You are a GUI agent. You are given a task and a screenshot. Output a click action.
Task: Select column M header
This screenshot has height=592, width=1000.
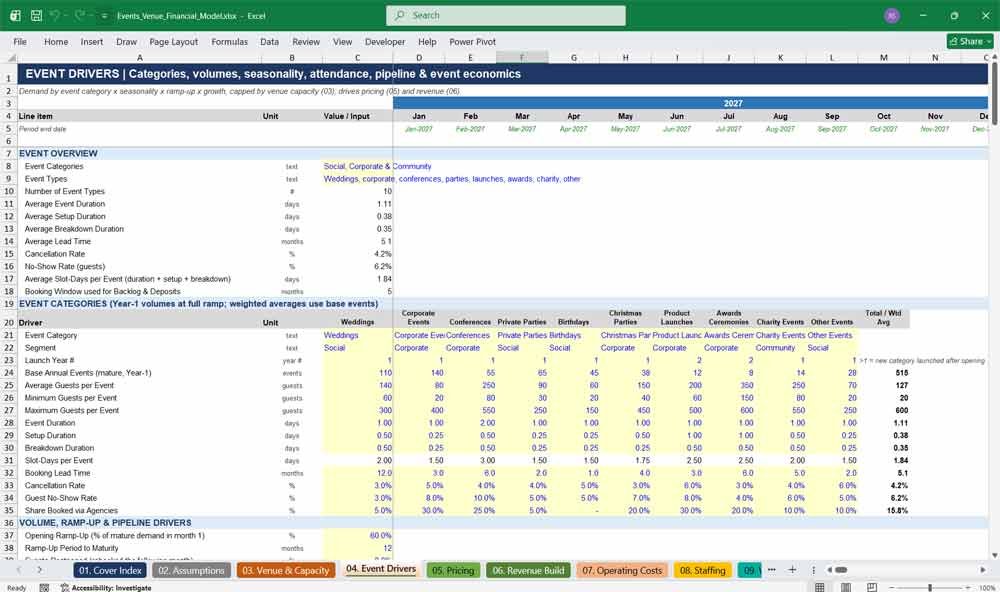tap(883, 57)
